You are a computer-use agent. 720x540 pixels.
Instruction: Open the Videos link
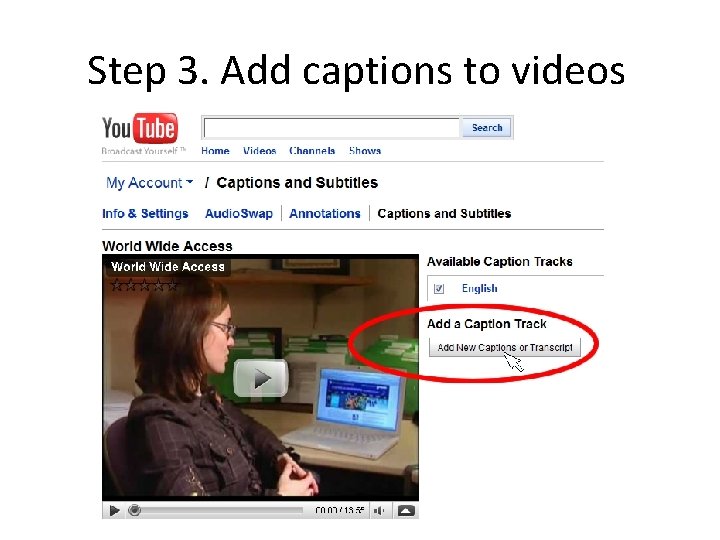[259, 151]
